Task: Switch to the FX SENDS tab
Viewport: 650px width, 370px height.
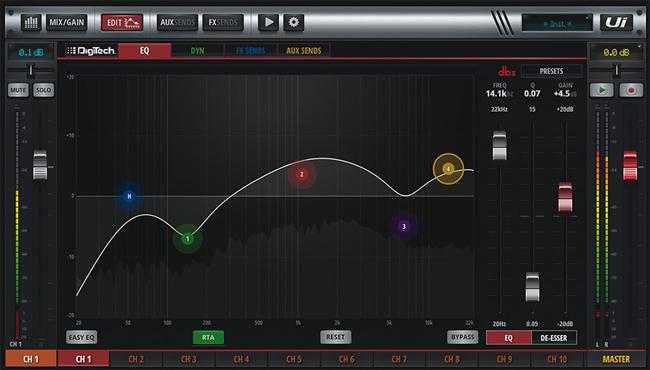Action: click(250, 51)
